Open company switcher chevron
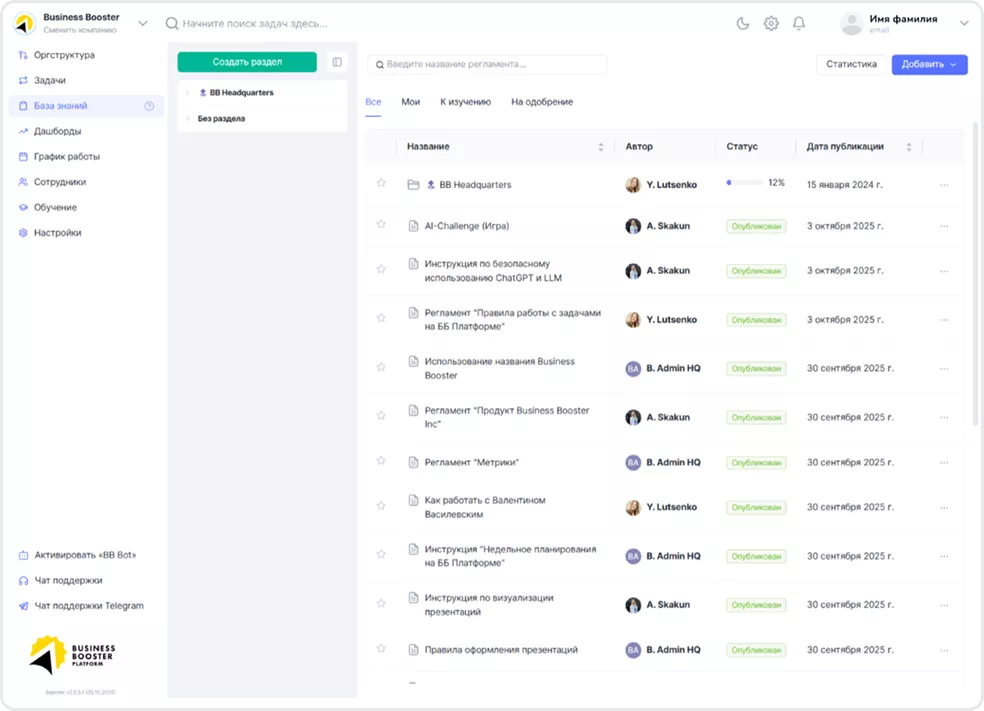Viewport: 984px width, 711px height. [143, 24]
